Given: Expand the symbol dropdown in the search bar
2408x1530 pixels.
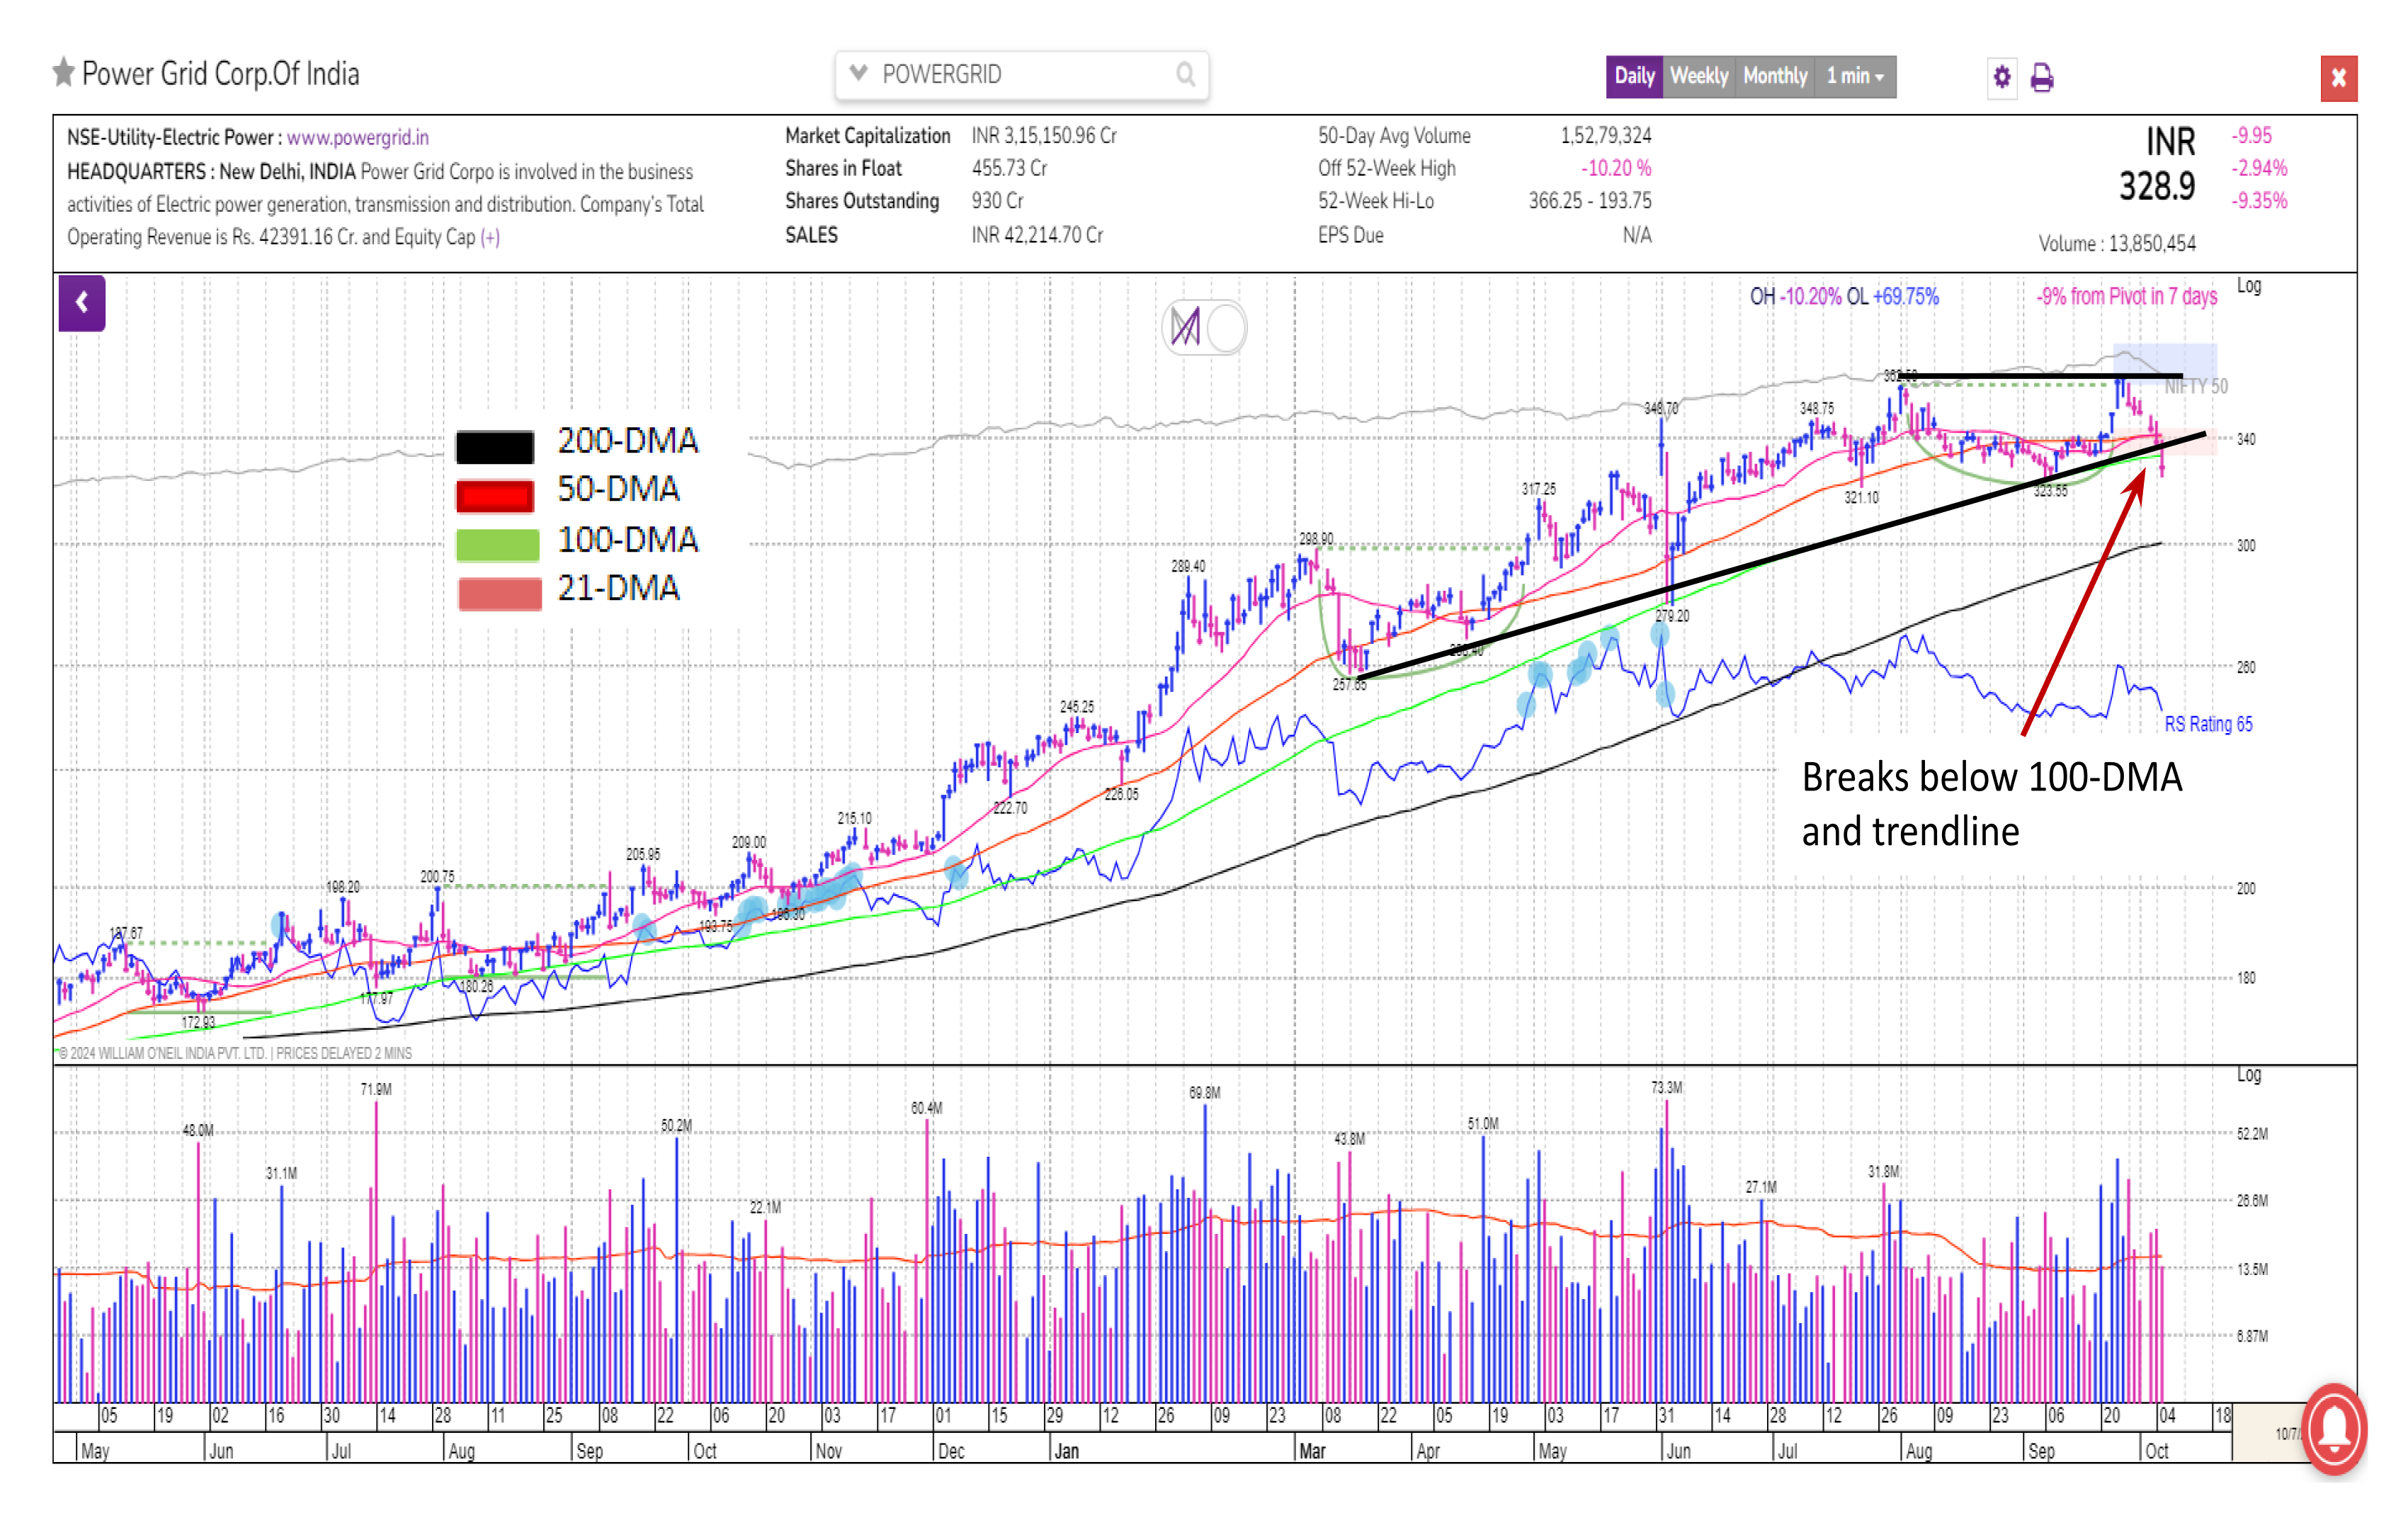Looking at the screenshot, I should (x=857, y=72).
